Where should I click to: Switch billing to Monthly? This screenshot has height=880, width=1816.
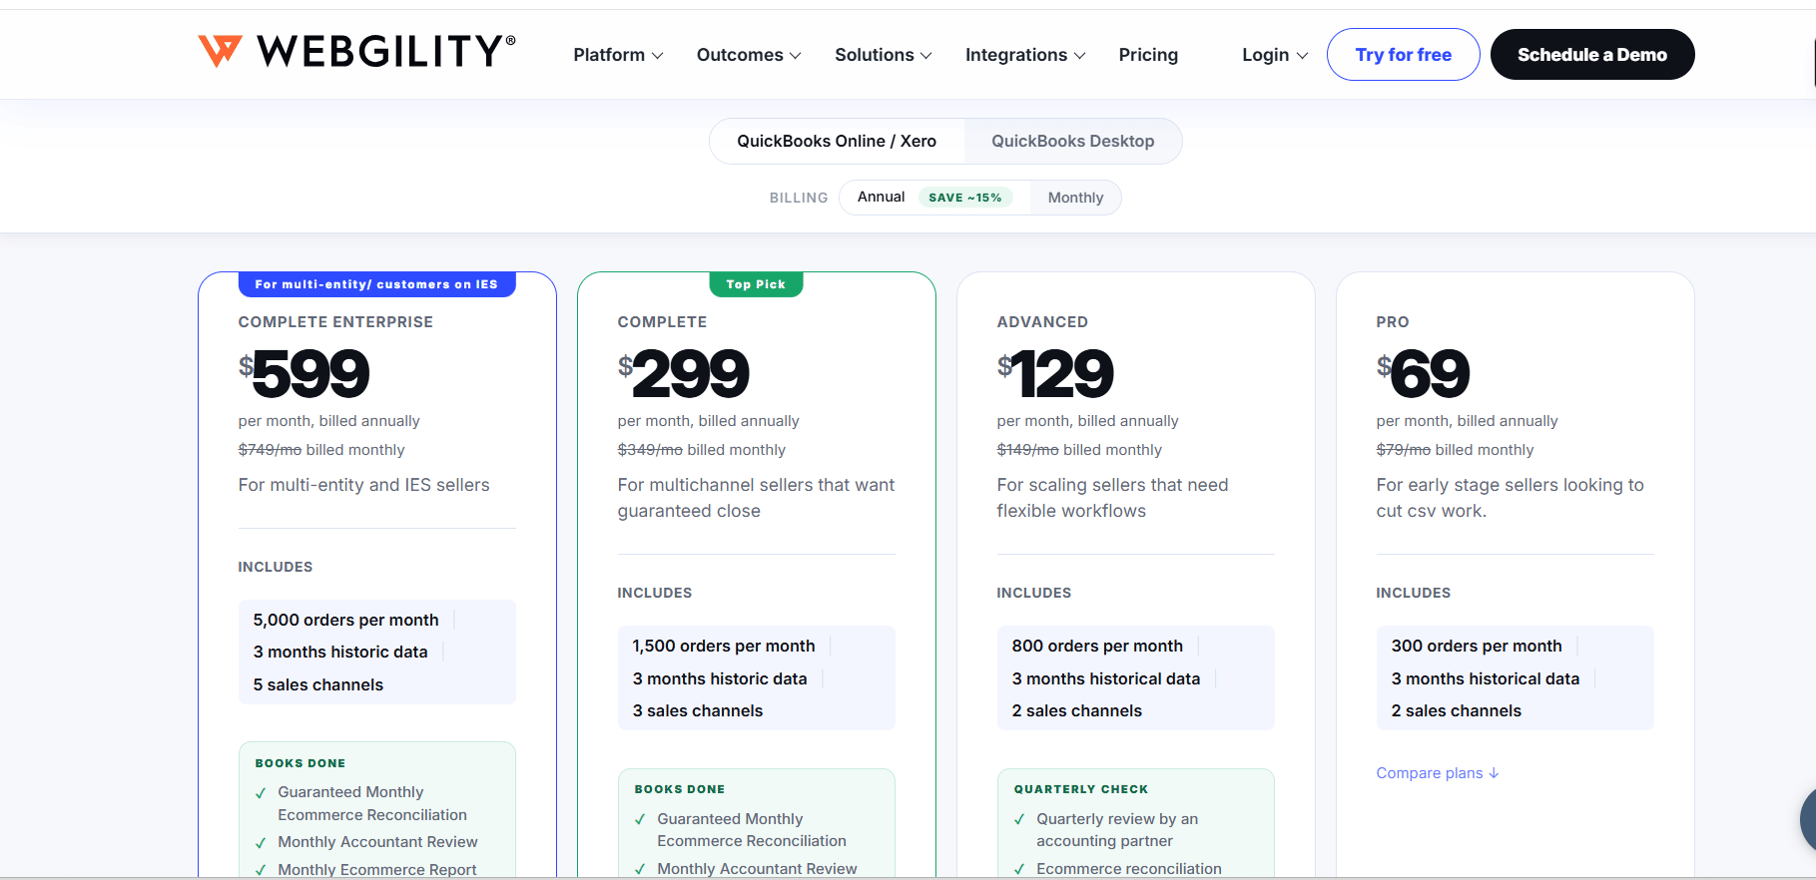click(1075, 198)
